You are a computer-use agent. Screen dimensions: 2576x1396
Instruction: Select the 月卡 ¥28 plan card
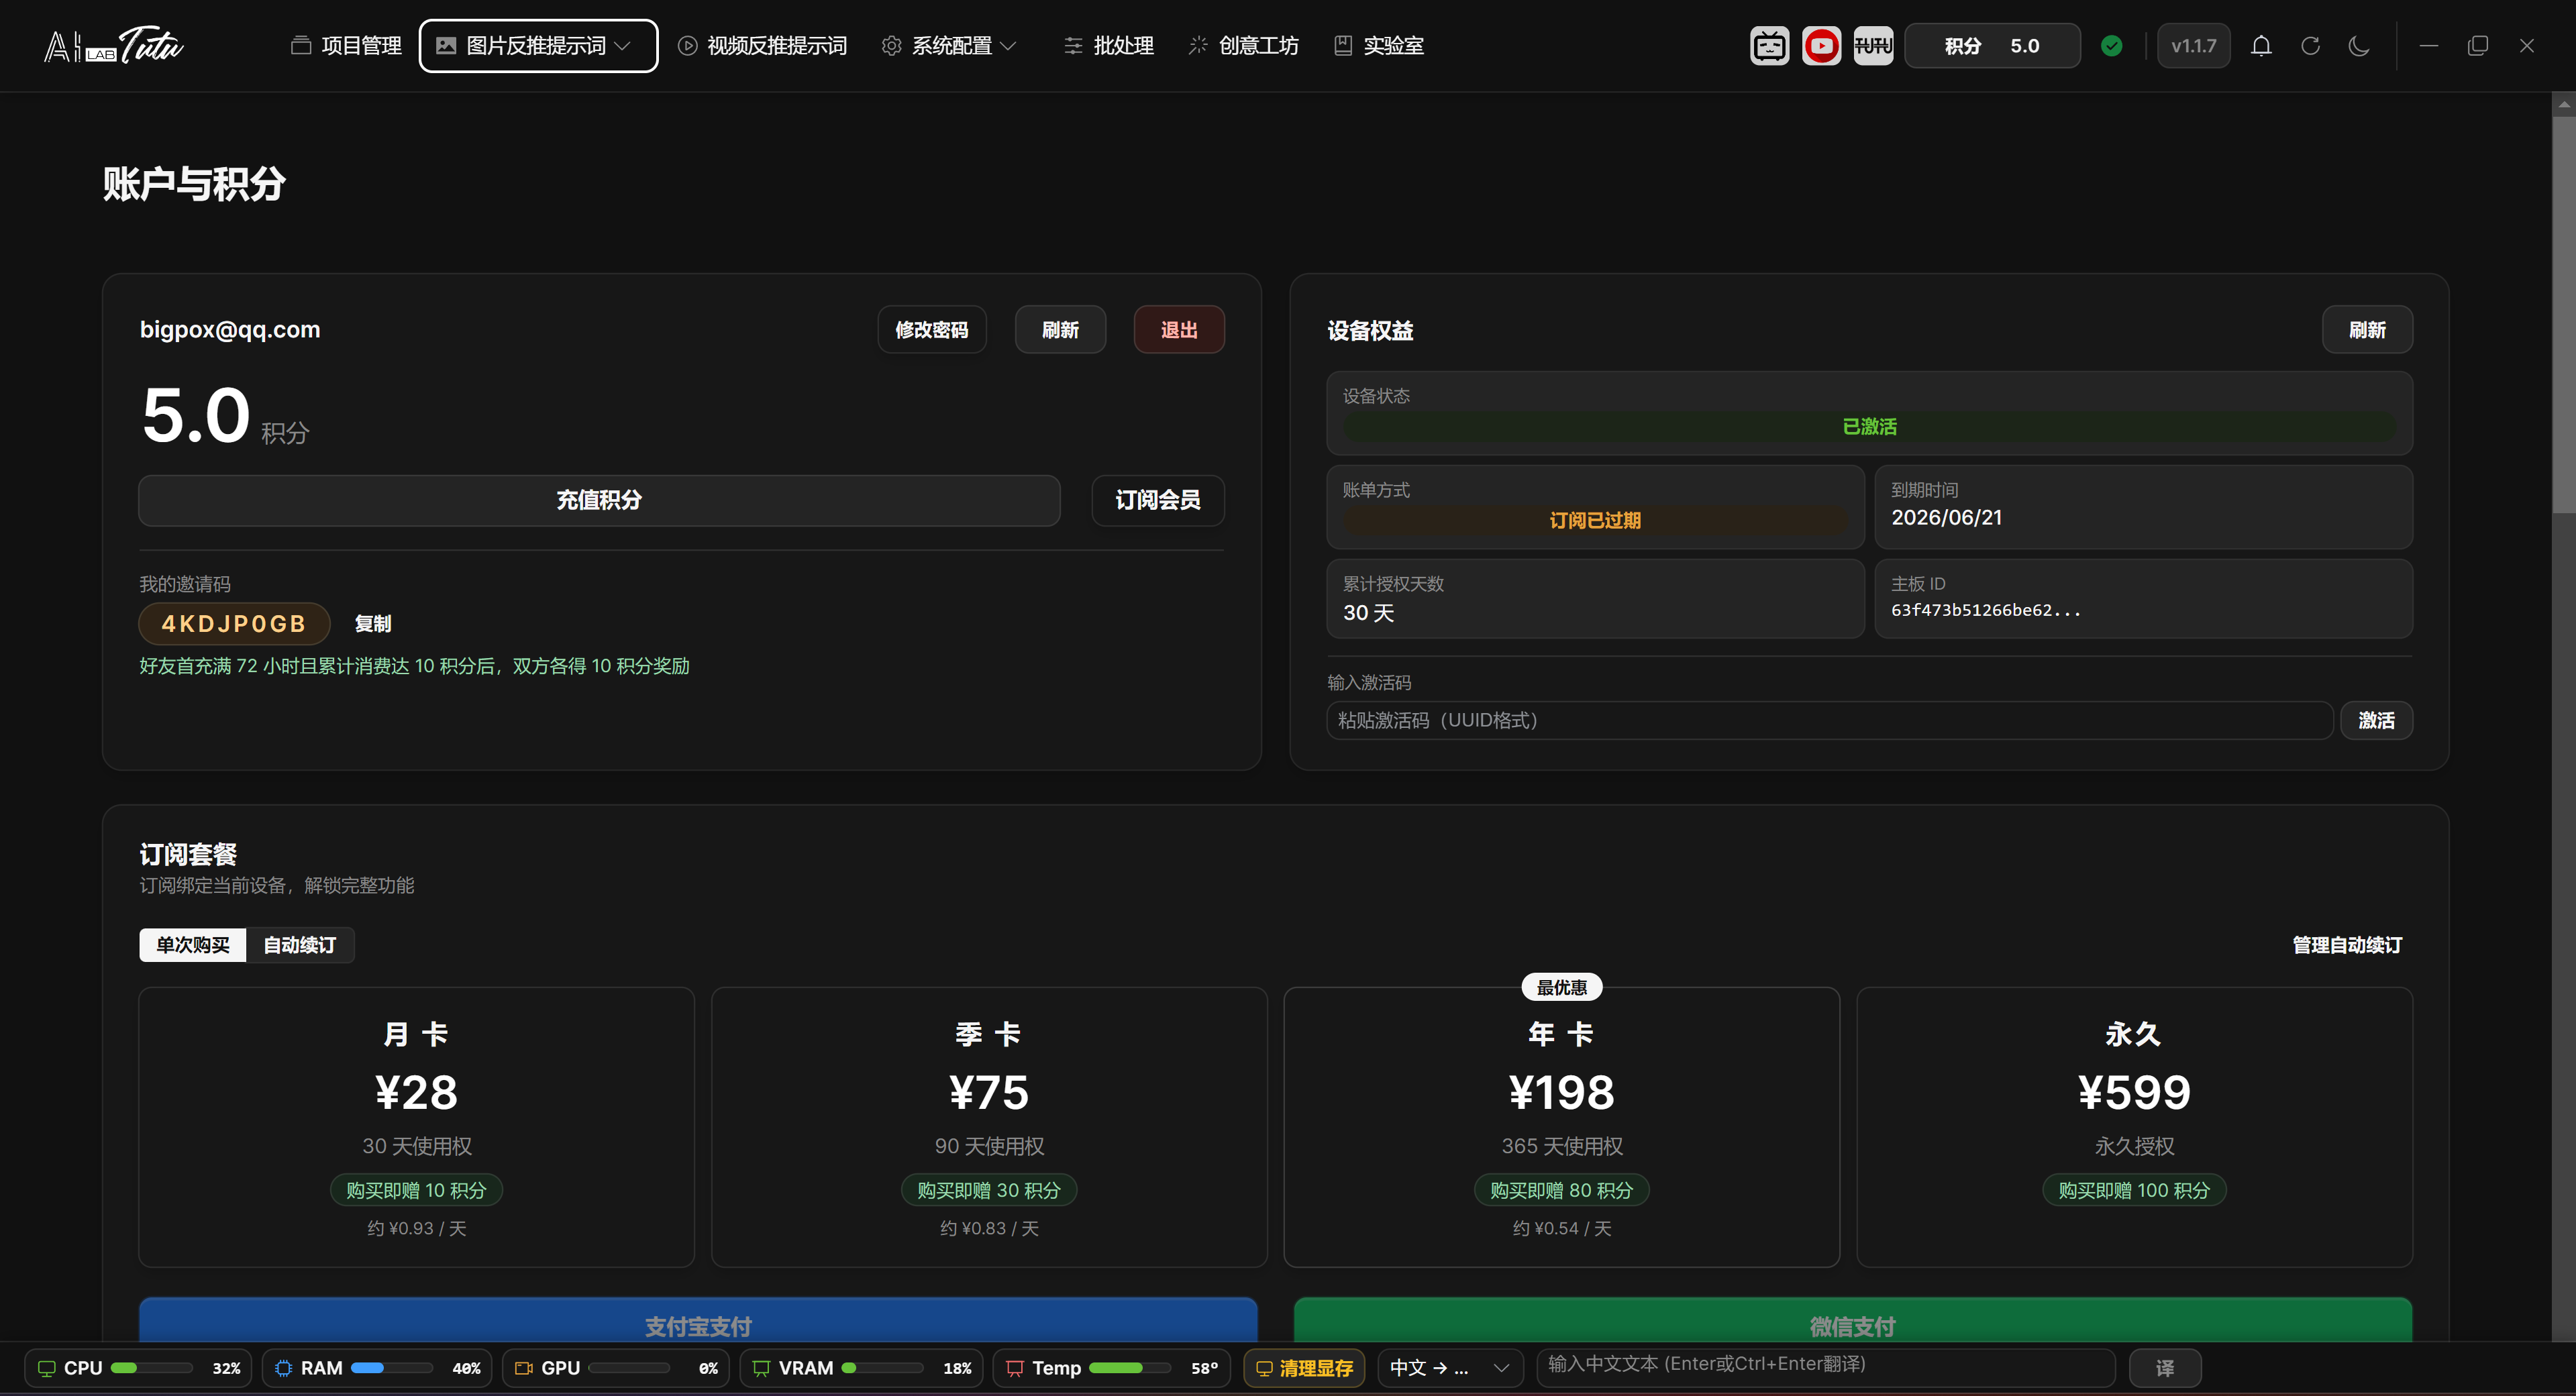[416, 1127]
